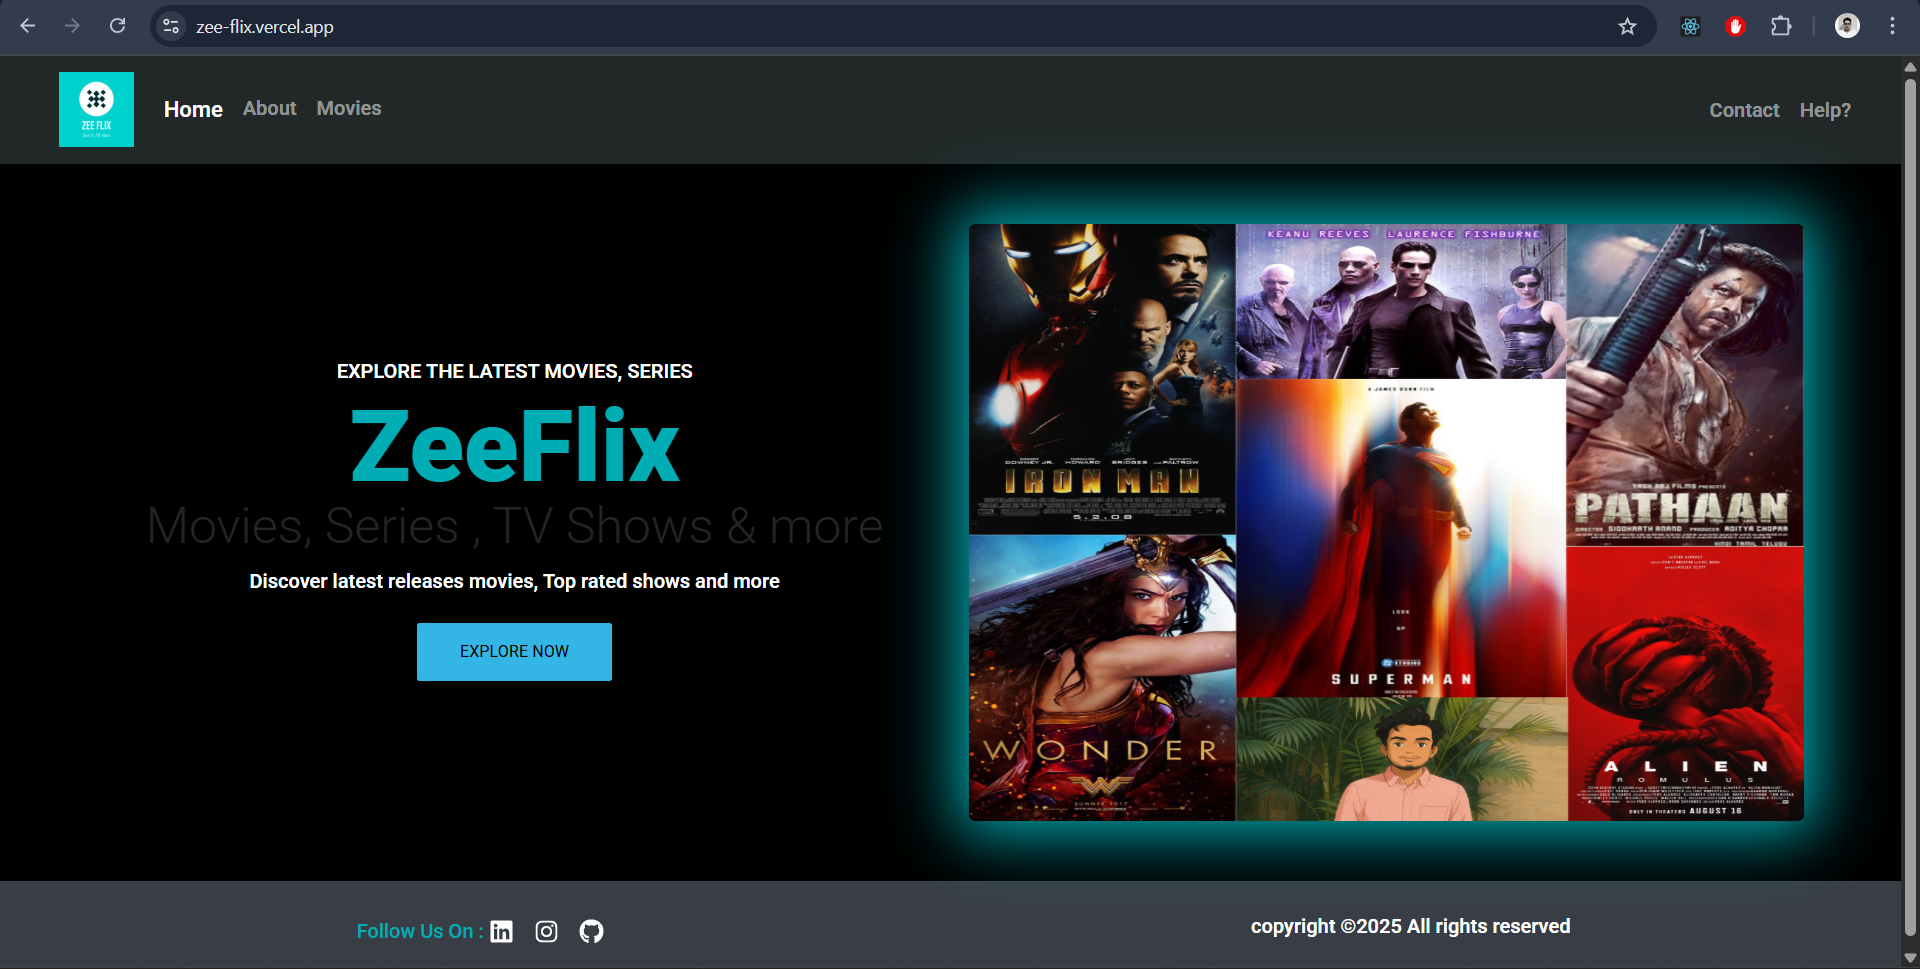1920x969 pixels.
Task: Open the About page
Action: (x=269, y=108)
